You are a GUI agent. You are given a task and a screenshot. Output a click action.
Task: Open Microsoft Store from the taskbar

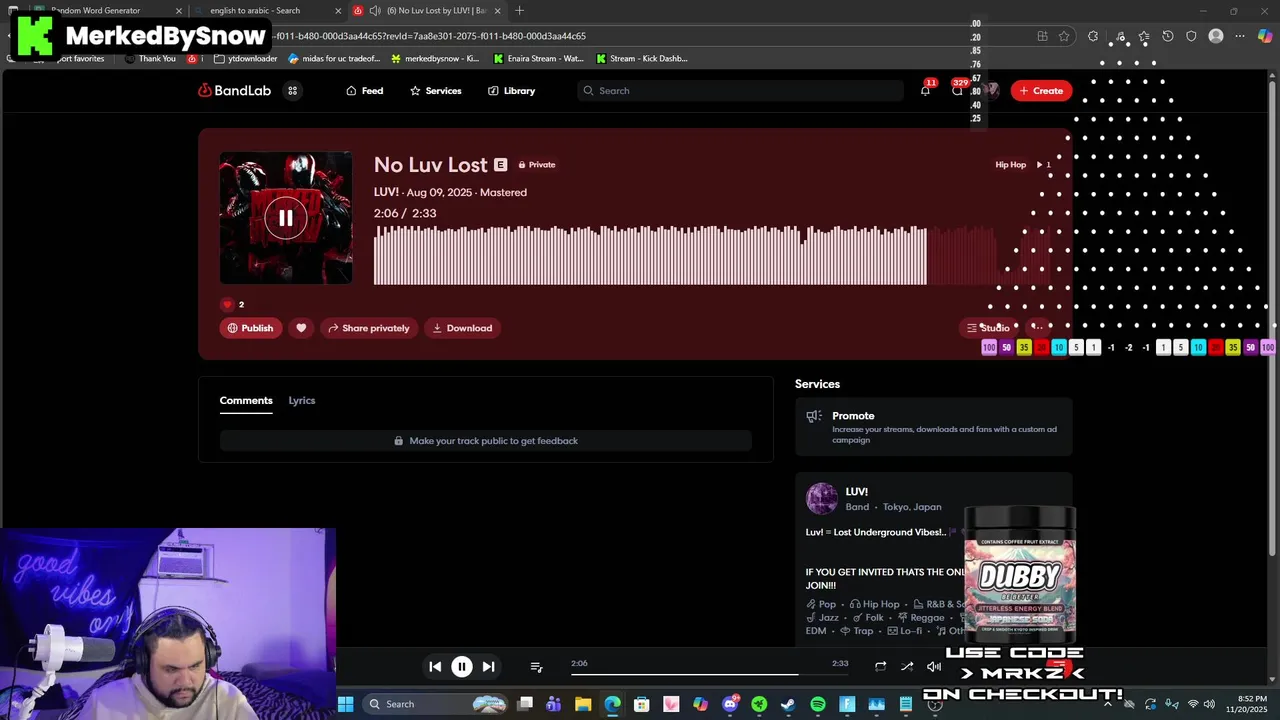(x=642, y=704)
